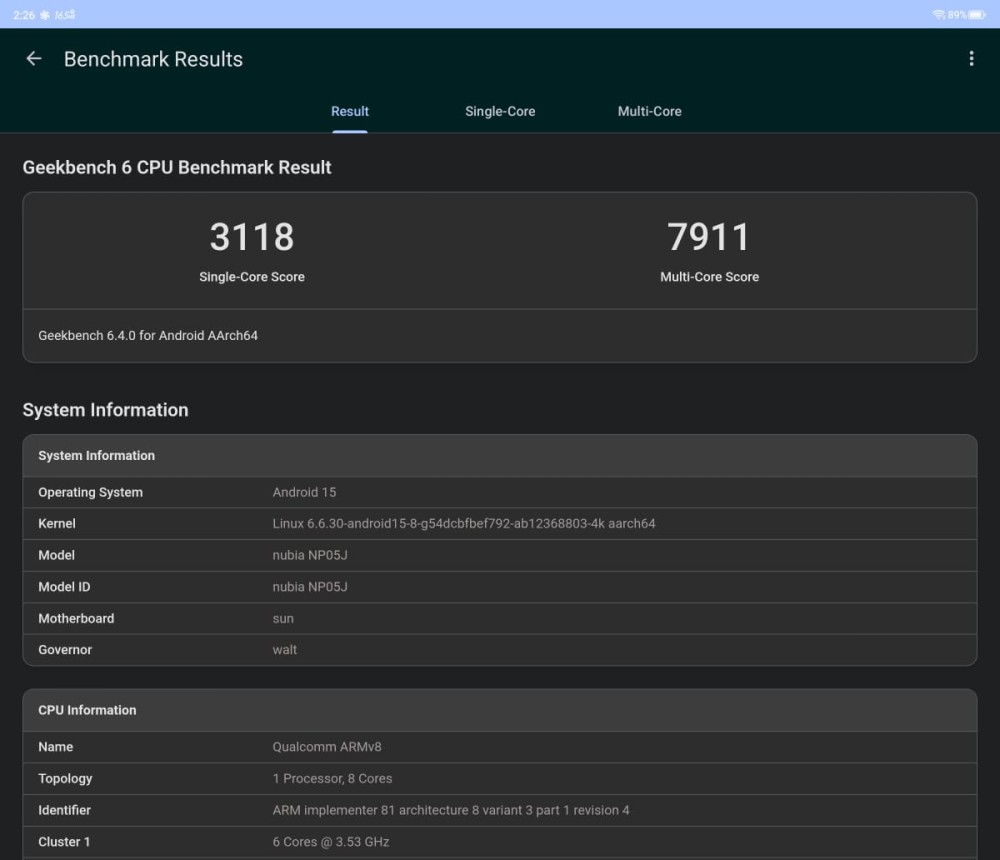
Task: Click the "Model" row label
Action: [56, 555]
